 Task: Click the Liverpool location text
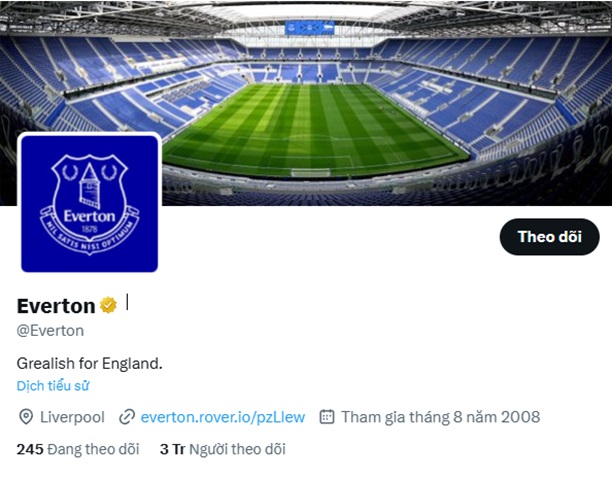point(72,417)
